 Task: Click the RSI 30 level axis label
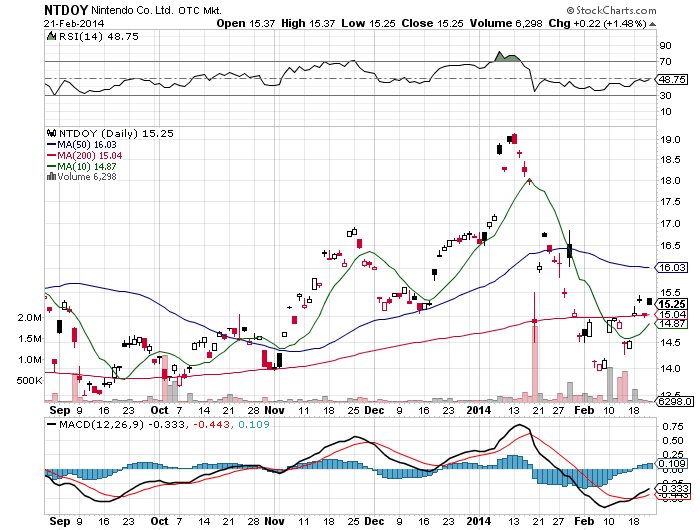pos(666,96)
